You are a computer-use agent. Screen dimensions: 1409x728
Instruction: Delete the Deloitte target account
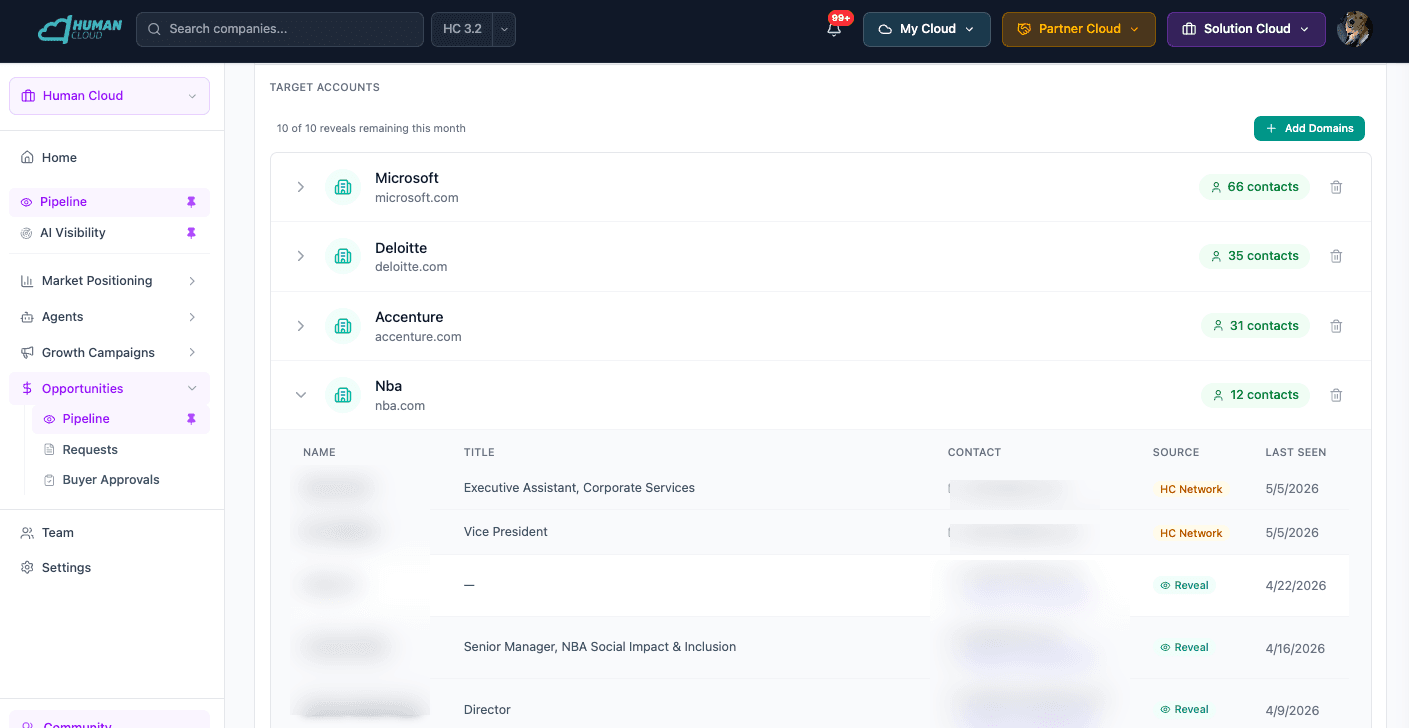[x=1336, y=256]
